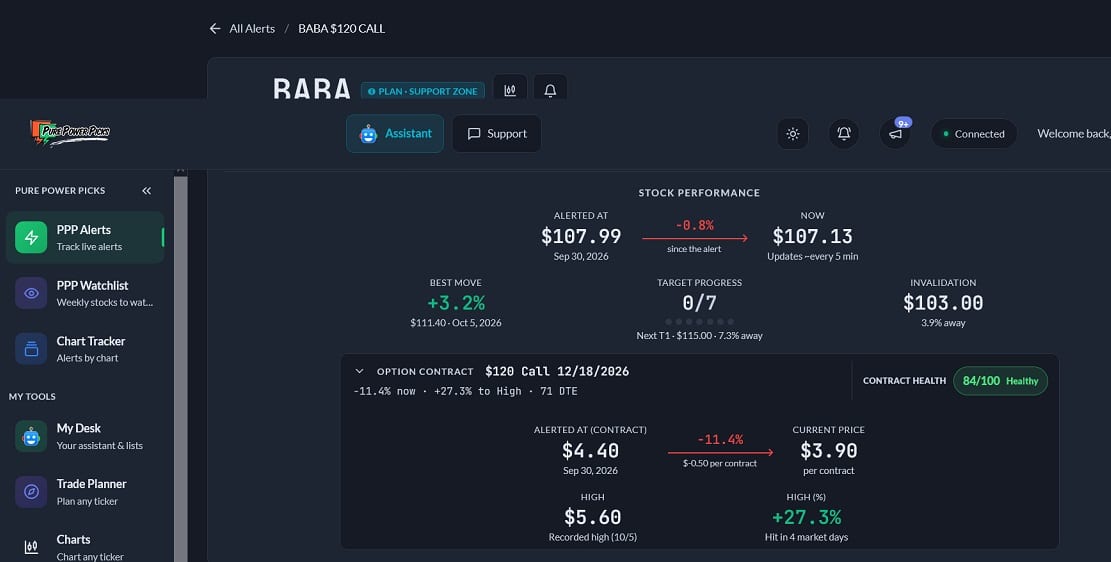
Task: Click the PPP Watchlist eye icon
Action: click(x=31, y=293)
